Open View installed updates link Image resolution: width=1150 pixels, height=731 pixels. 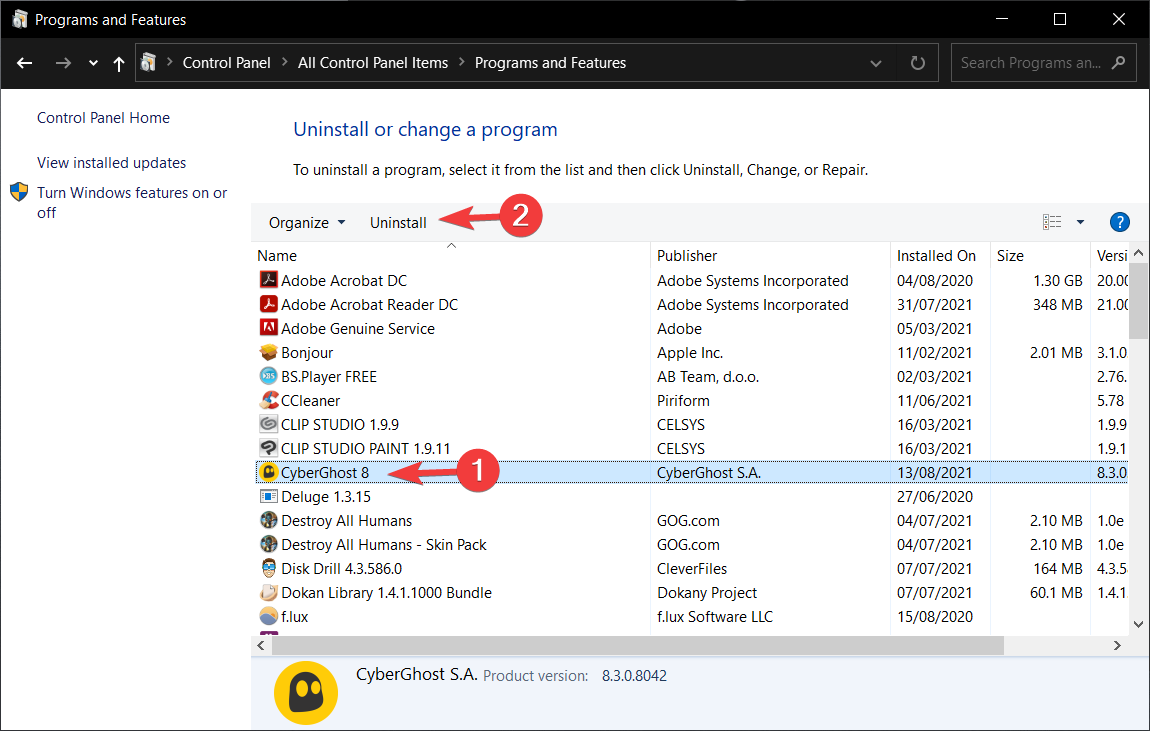point(111,163)
